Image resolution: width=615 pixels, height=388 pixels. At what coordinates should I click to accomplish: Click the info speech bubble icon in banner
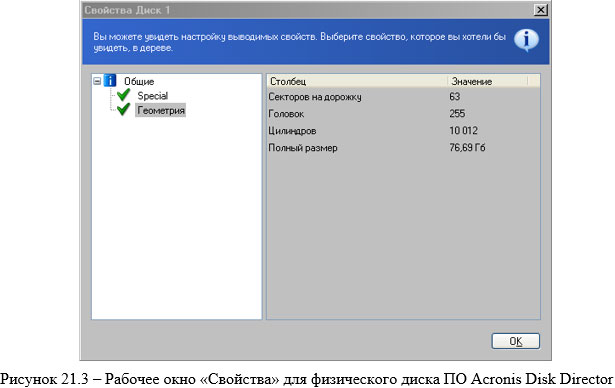[x=526, y=40]
